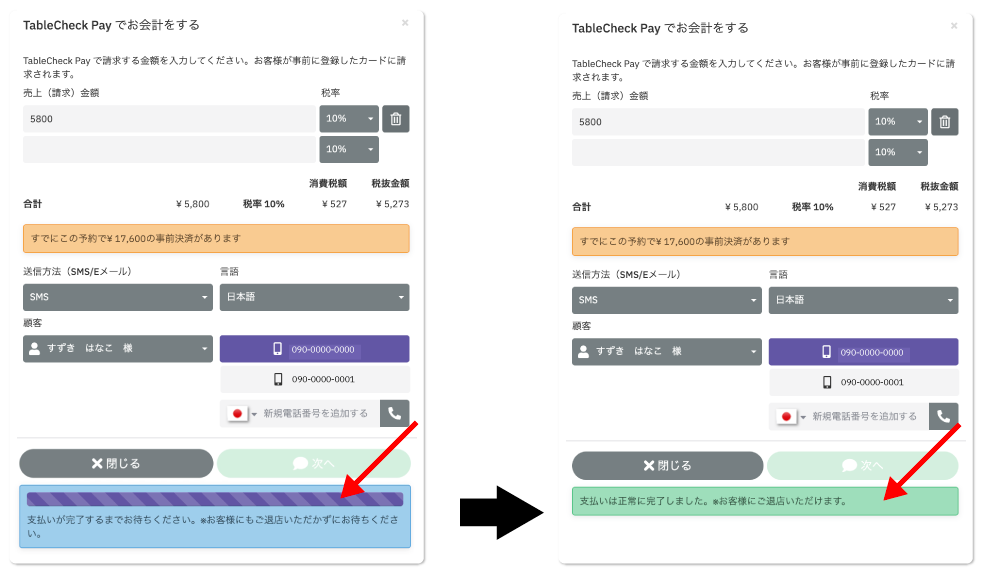Click striped payment progress bar in left dialog
Image resolution: width=1000 pixels, height=573 pixels.
click(x=215, y=499)
